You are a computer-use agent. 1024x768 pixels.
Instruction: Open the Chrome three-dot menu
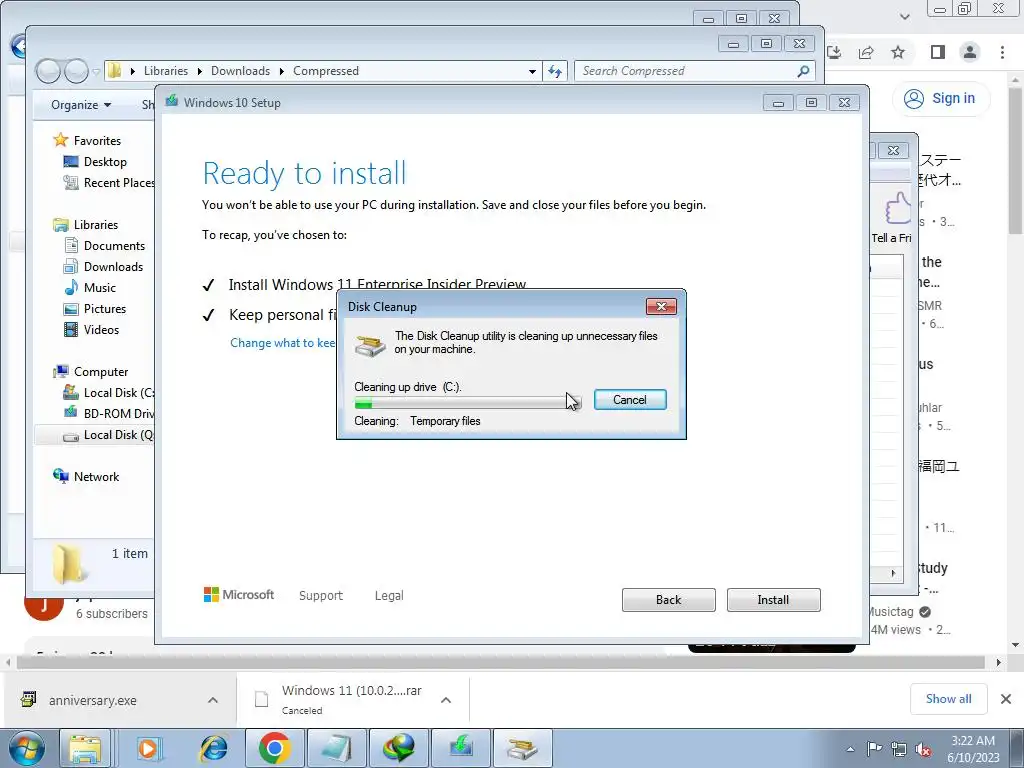[x=1002, y=52]
